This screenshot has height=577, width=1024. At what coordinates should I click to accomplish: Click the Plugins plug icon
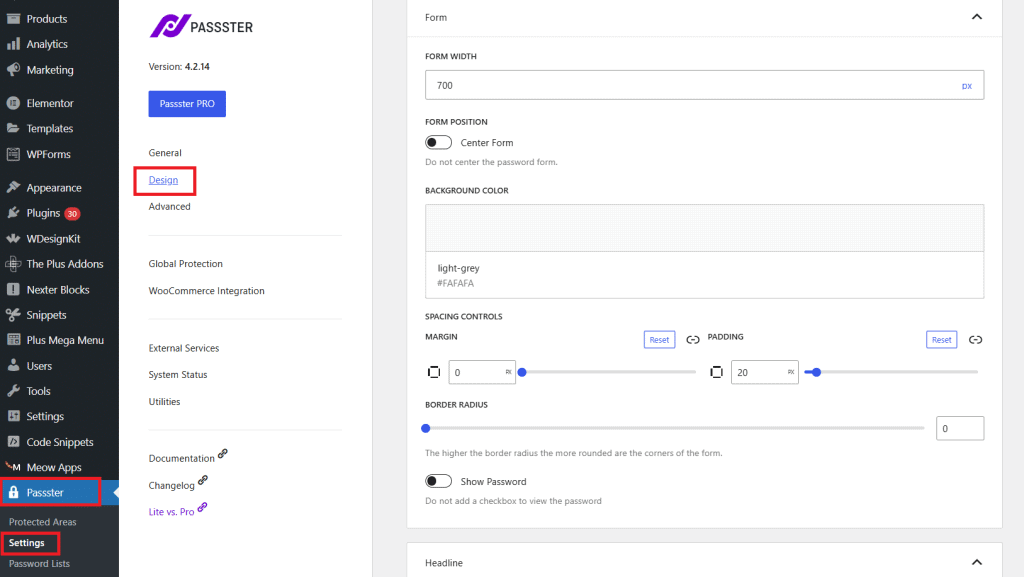pos(13,213)
